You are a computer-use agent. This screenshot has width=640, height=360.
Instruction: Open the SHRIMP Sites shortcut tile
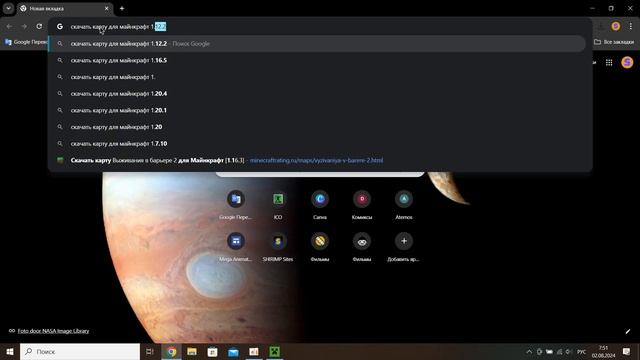[278, 247]
